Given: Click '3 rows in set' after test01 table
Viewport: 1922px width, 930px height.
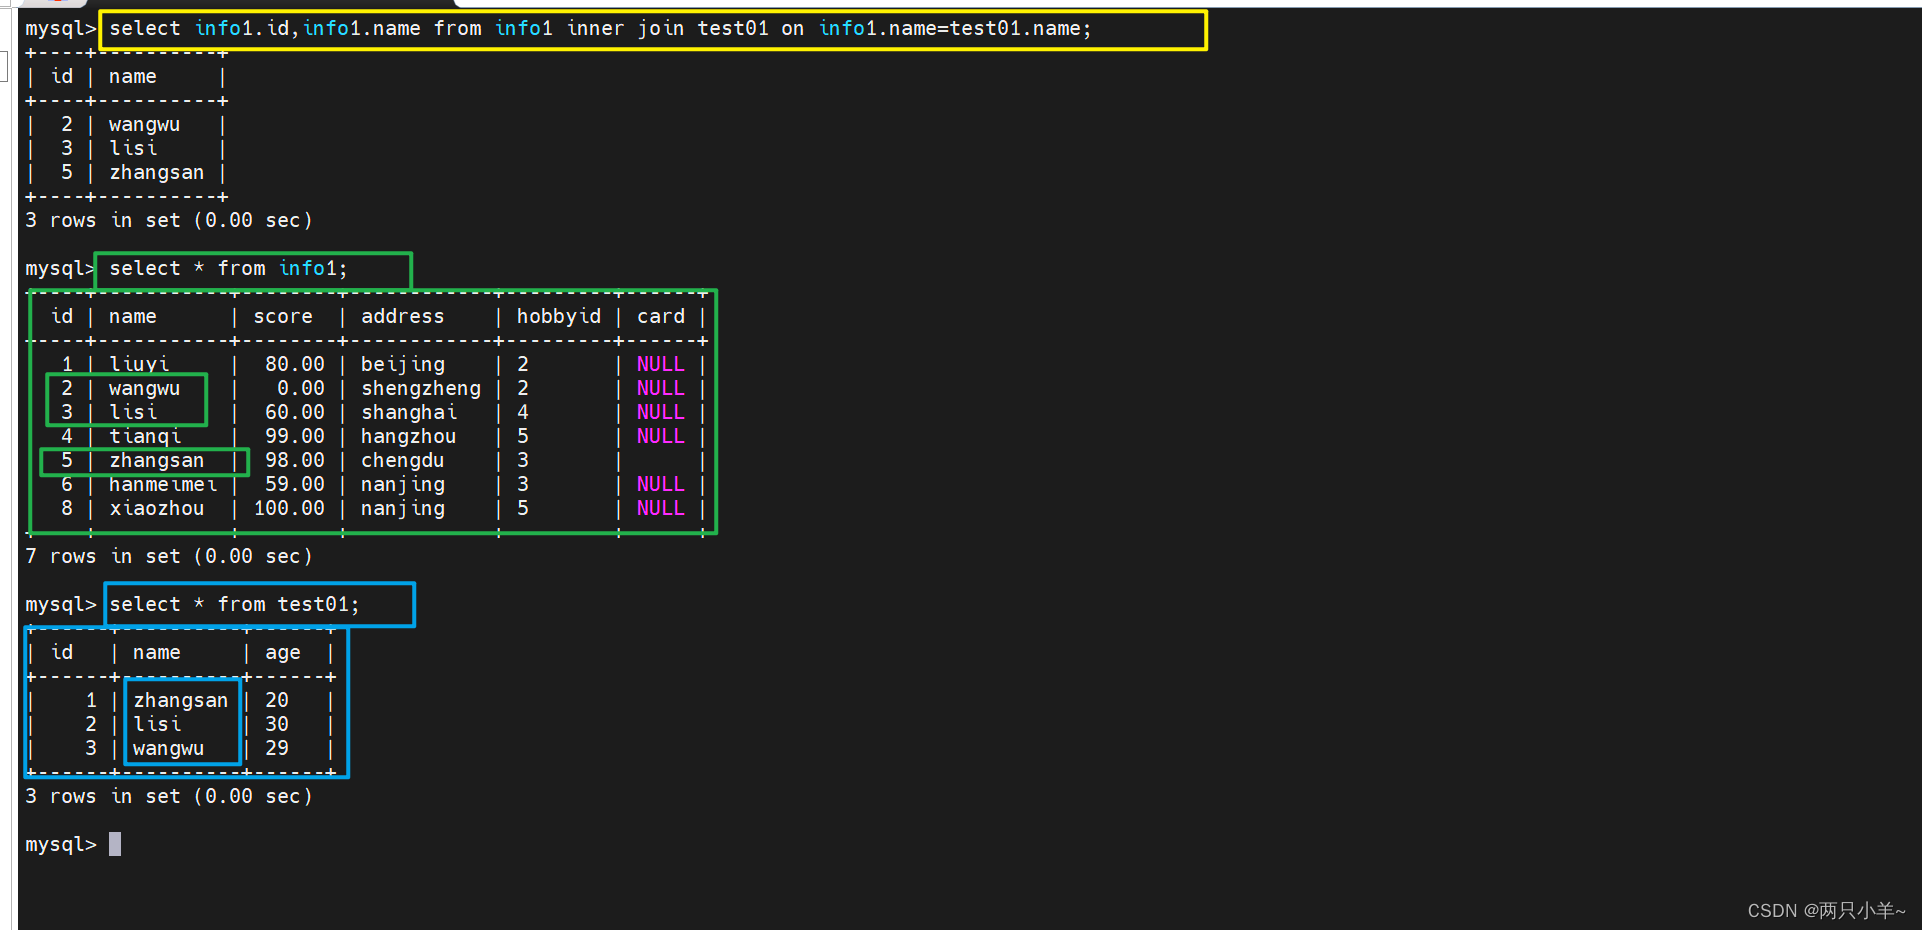Looking at the screenshot, I should pyautogui.click(x=169, y=797).
